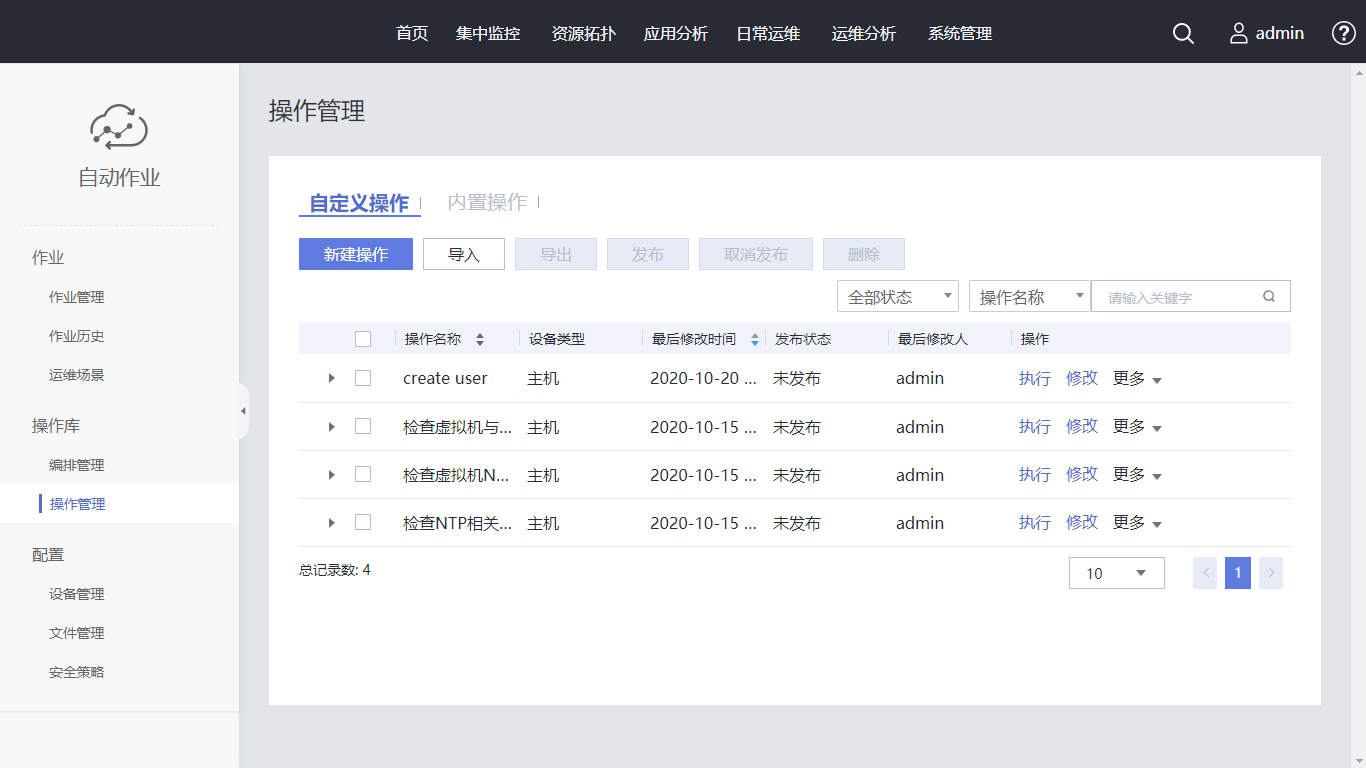This screenshot has height=768, width=1366.
Task: Open 更多 dropdown for create user row
Action: [1137, 379]
